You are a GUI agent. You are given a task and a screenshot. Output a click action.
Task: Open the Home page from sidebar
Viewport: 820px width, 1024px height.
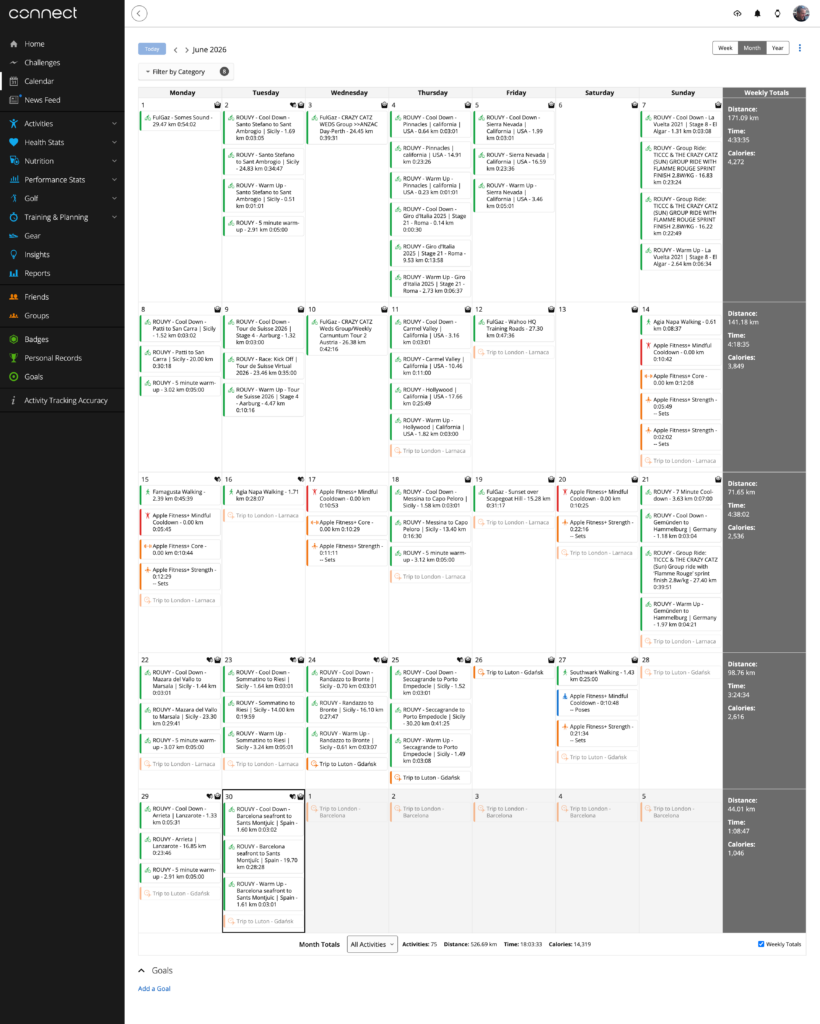click(x=34, y=44)
